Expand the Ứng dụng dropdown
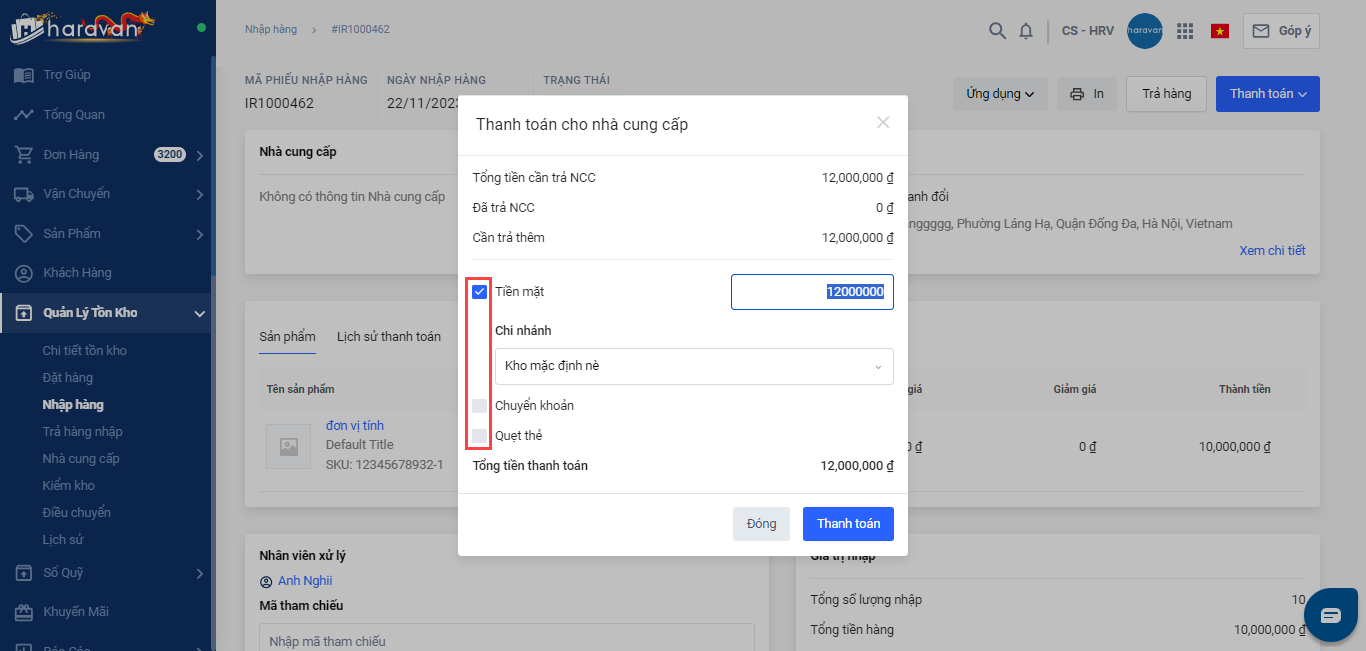The image size is (1366, 651). point(999,94)
